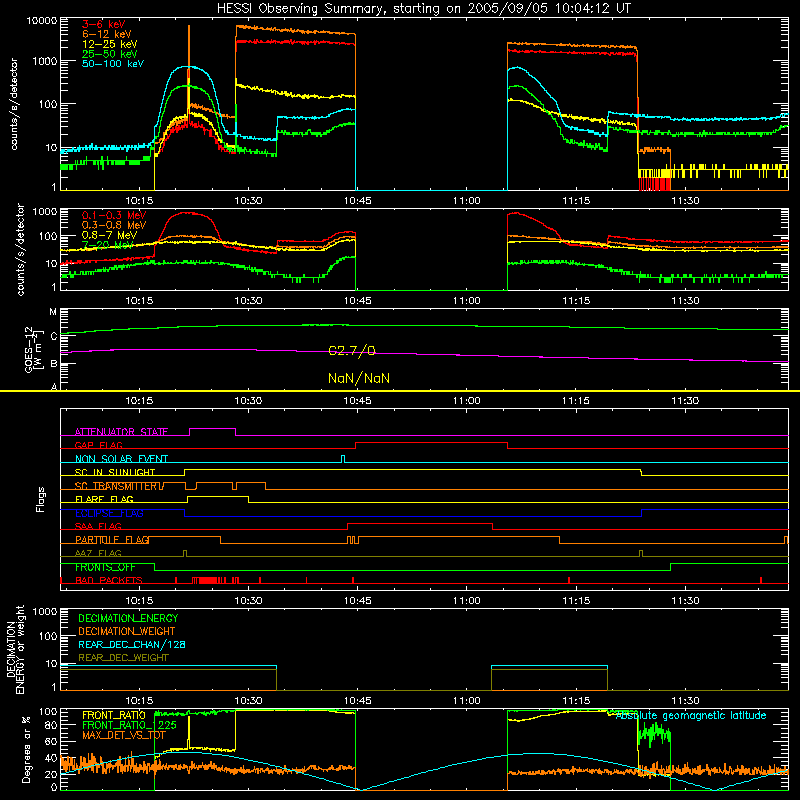This screenshot has width=800, height=800.
Task: Click the HESSI Observing Summary title text
Action: [423, 9]
